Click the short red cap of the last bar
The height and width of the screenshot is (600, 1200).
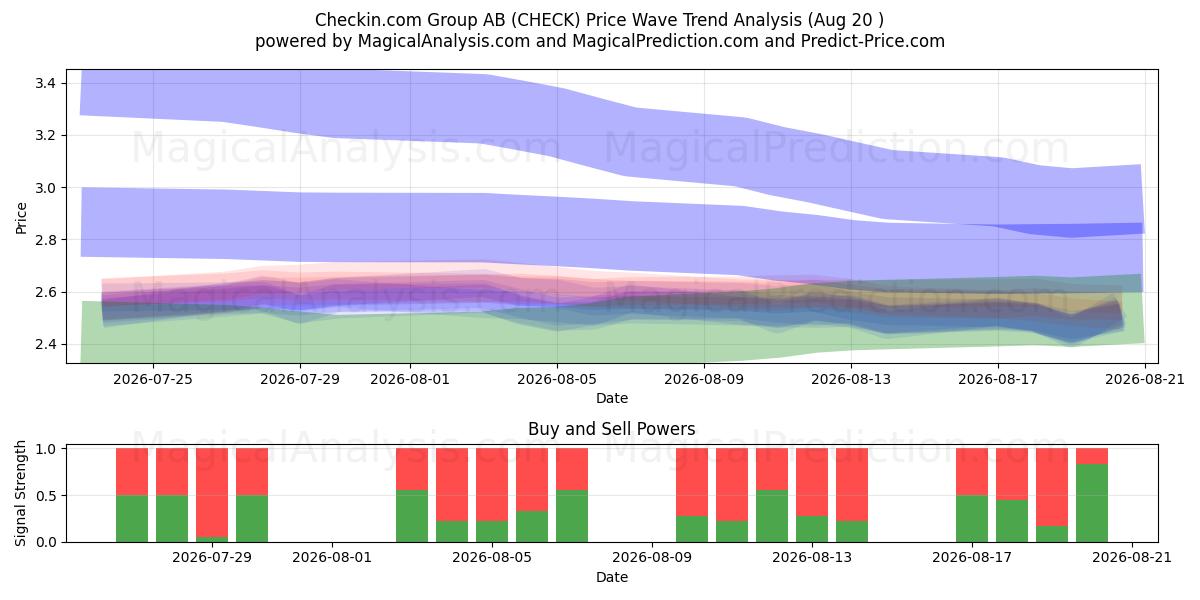pyautogui.click(x=1092, y=456)
